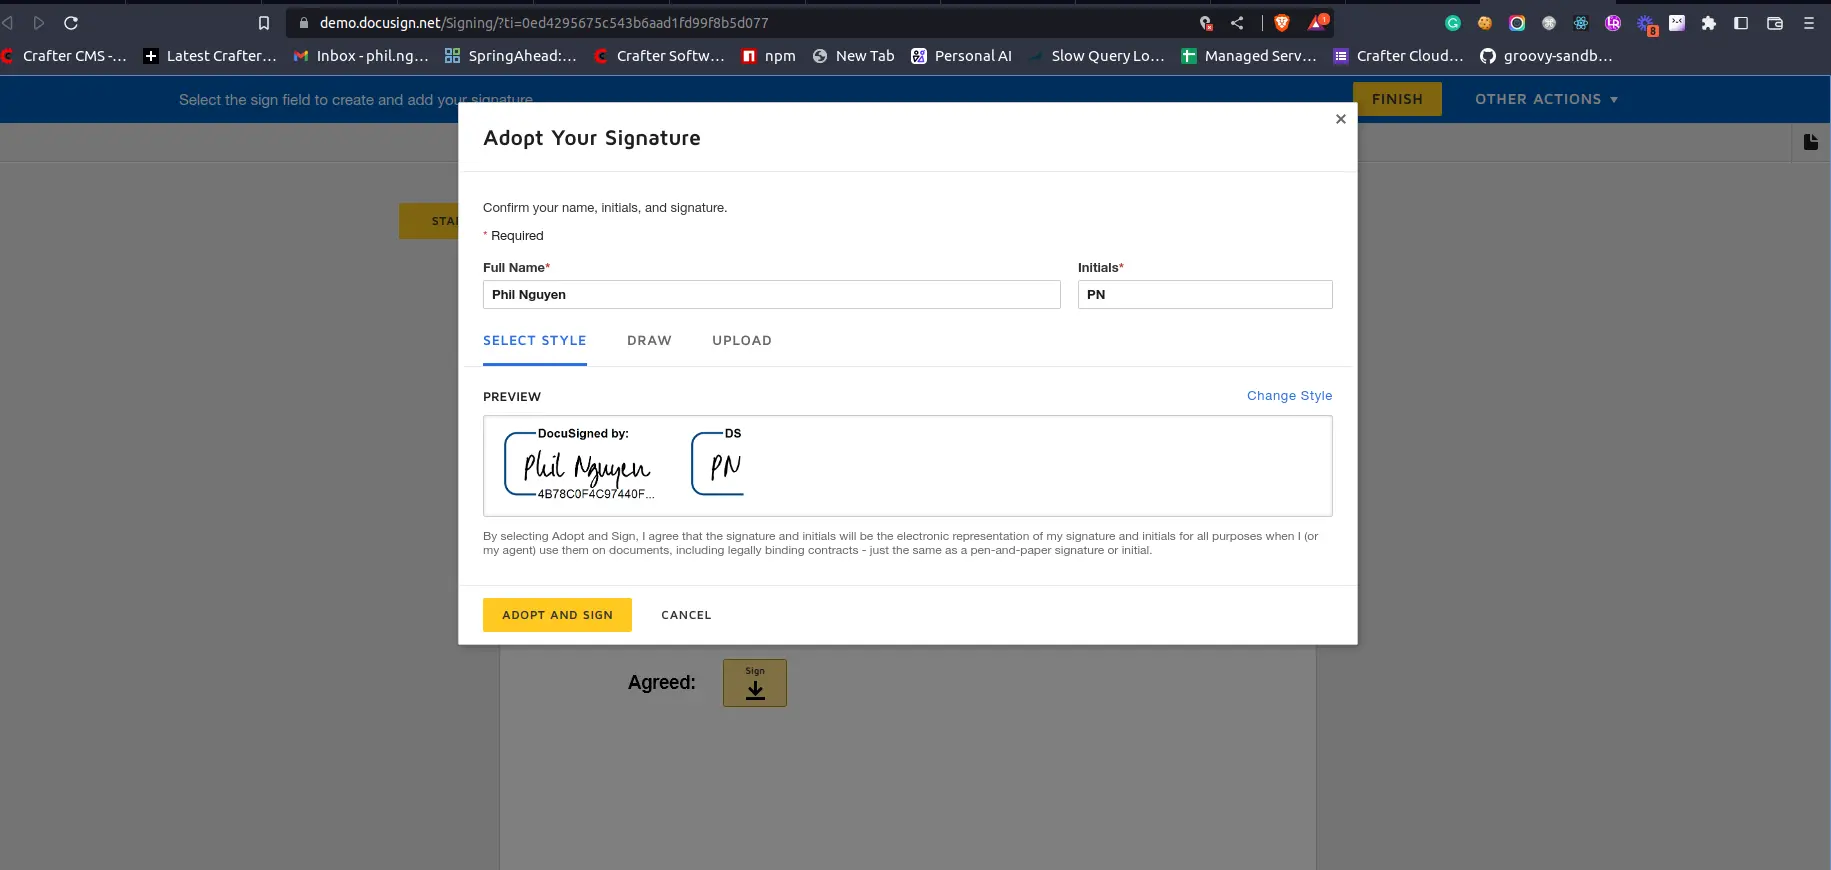Click the Brave Shields lion icon
The width and height of the screenshot is (1831, 870).
[1282, 23]
